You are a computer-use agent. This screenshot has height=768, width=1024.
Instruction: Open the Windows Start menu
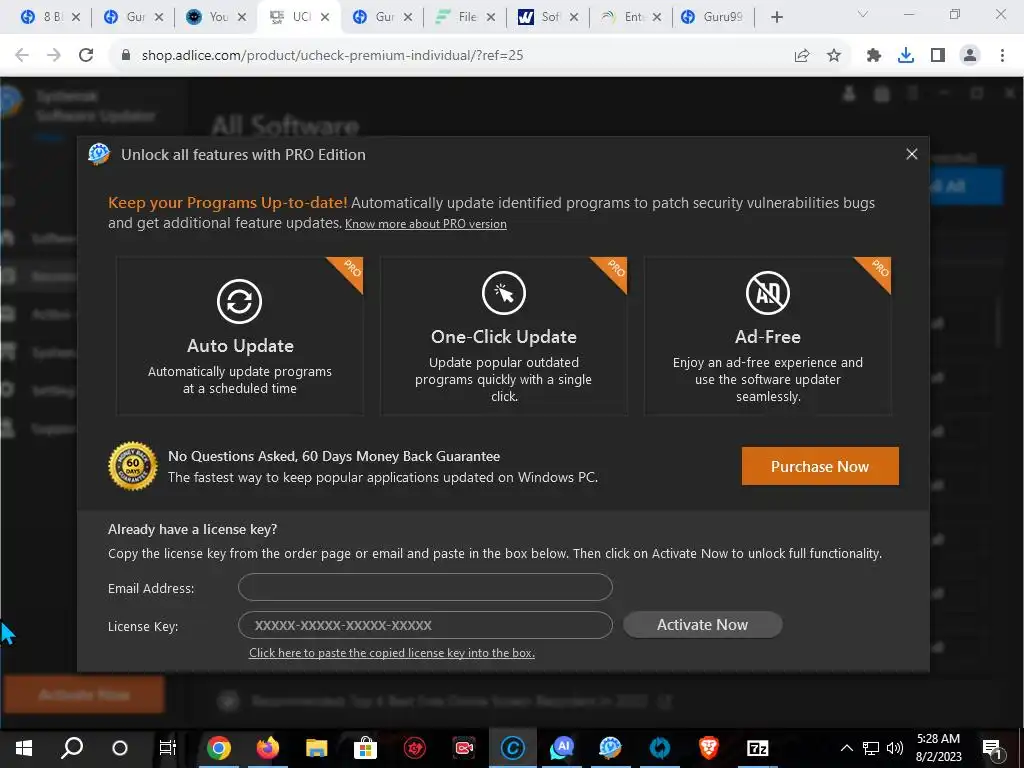[x=24, y=748]
